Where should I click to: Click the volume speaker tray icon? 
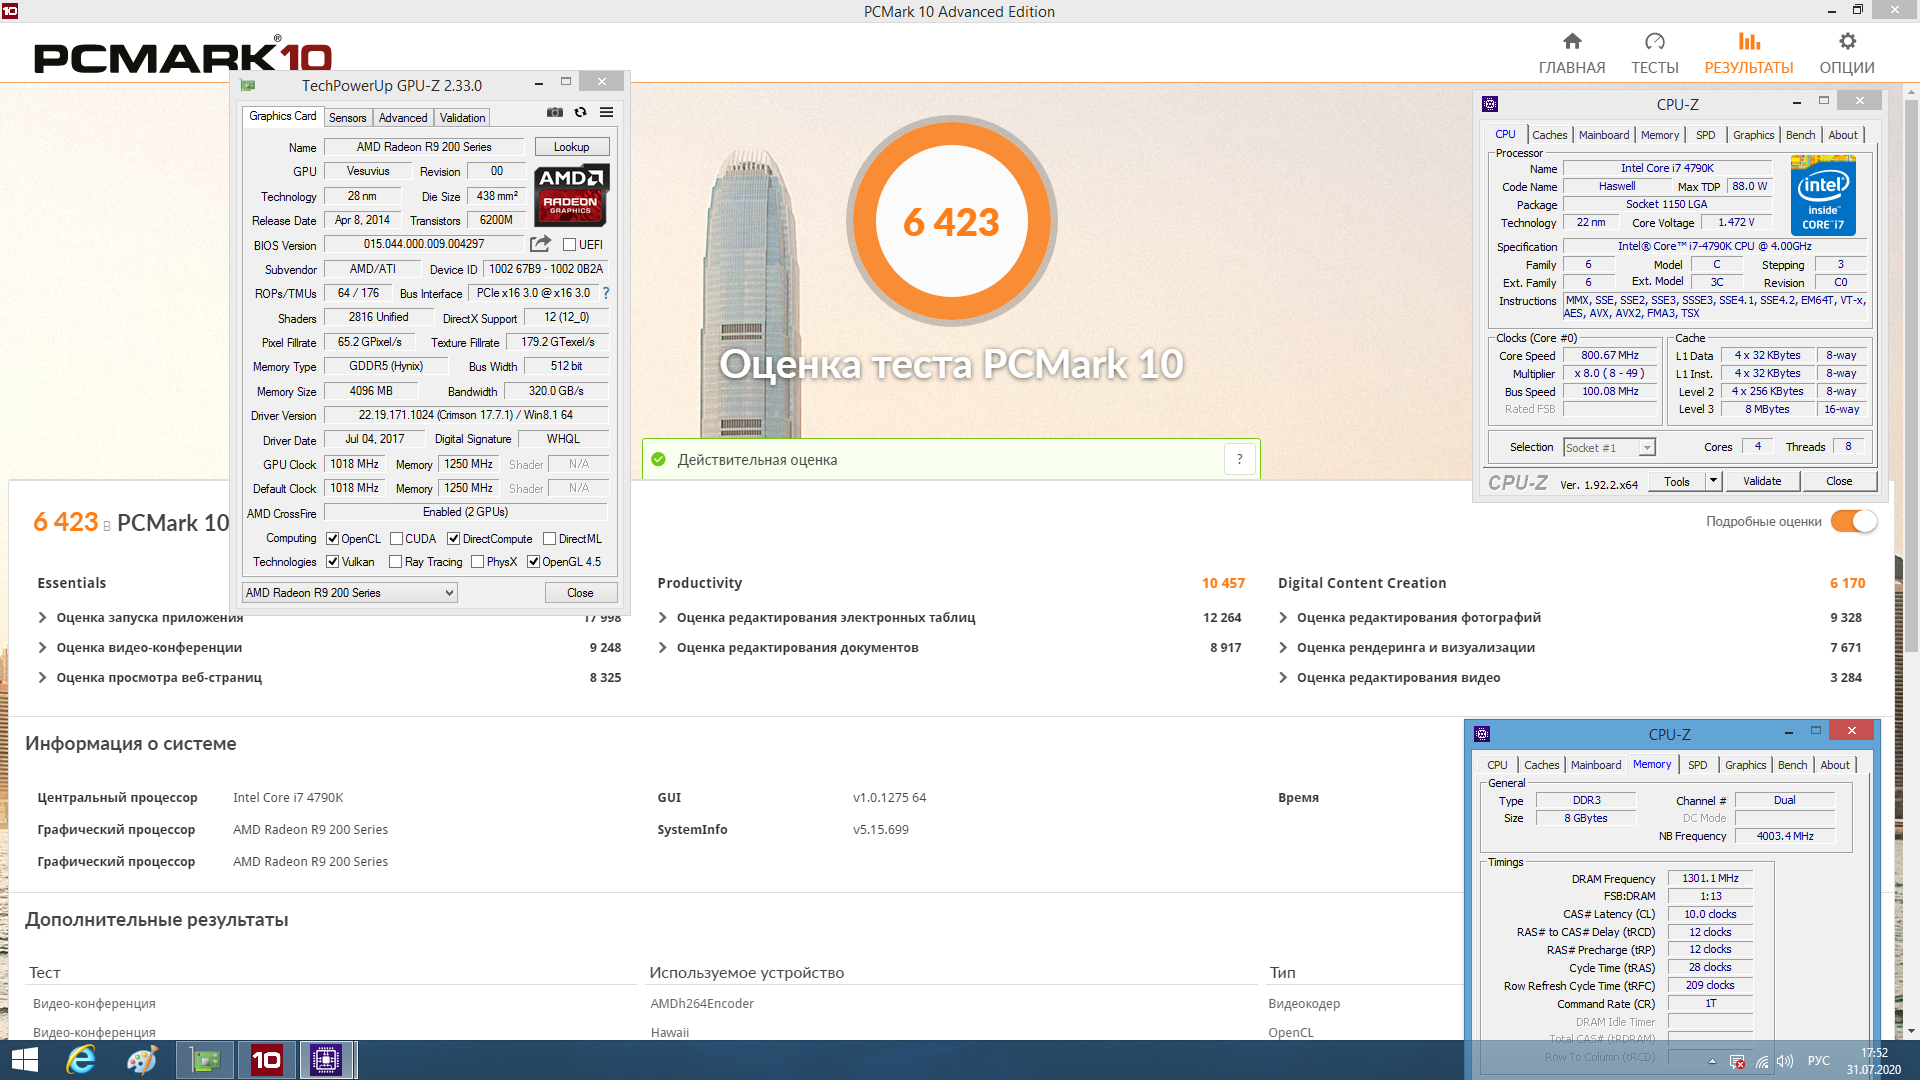[x=1785, y=1061]
